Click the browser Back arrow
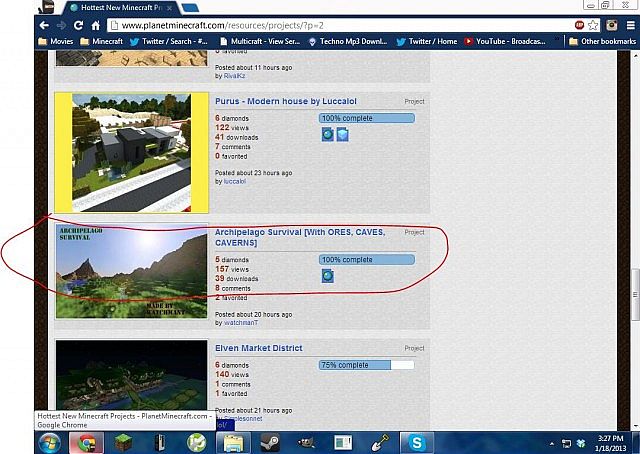Viewport: 640px width, 454px height. click(44, 25)
